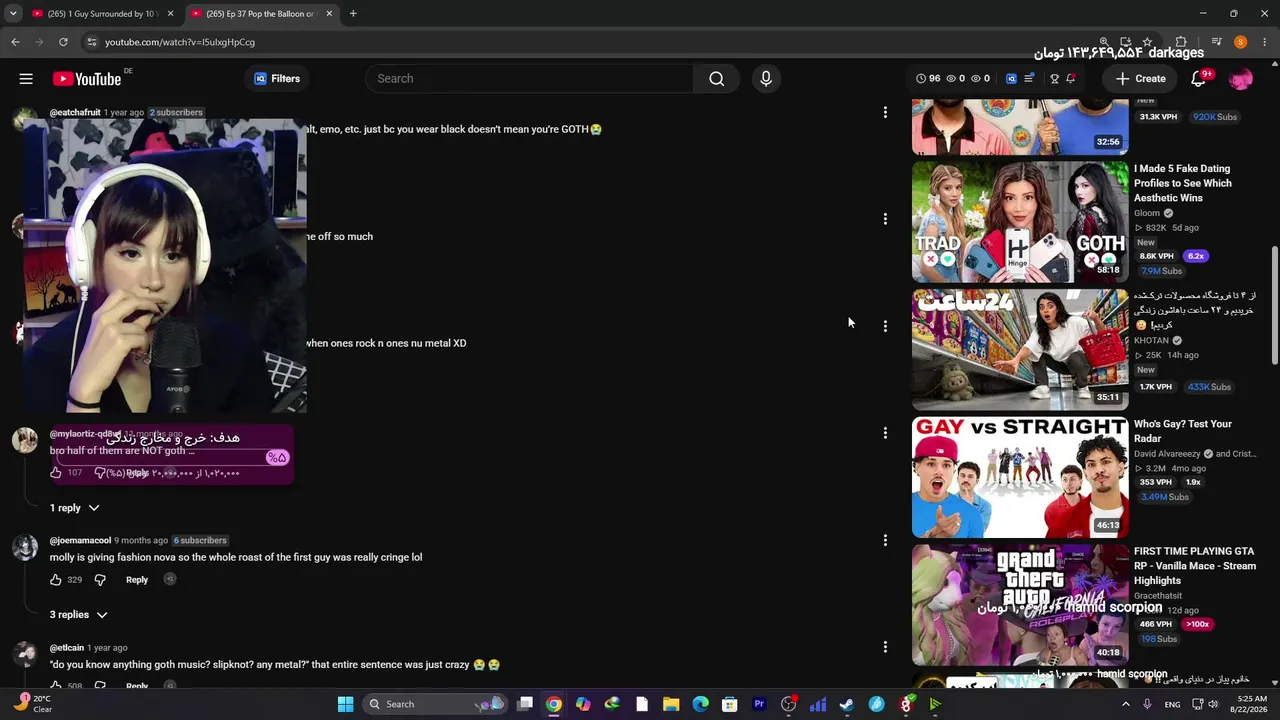1280x720 pixels.
Task: Open the YouTube account avatar menu
Action: (x=1241, y=79)
